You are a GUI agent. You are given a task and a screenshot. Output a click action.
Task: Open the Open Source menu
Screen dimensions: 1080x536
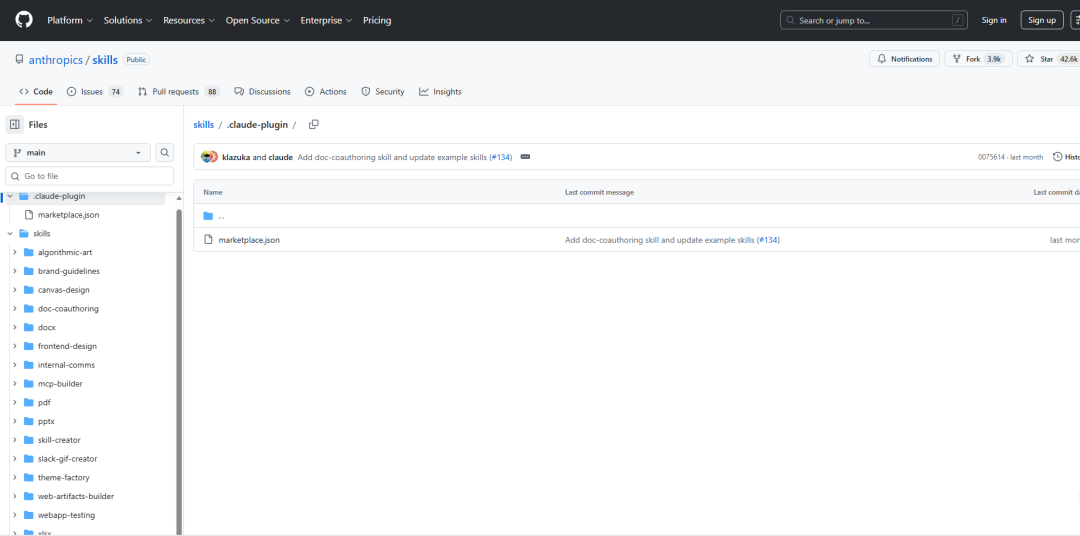click(x=258, y=20)
